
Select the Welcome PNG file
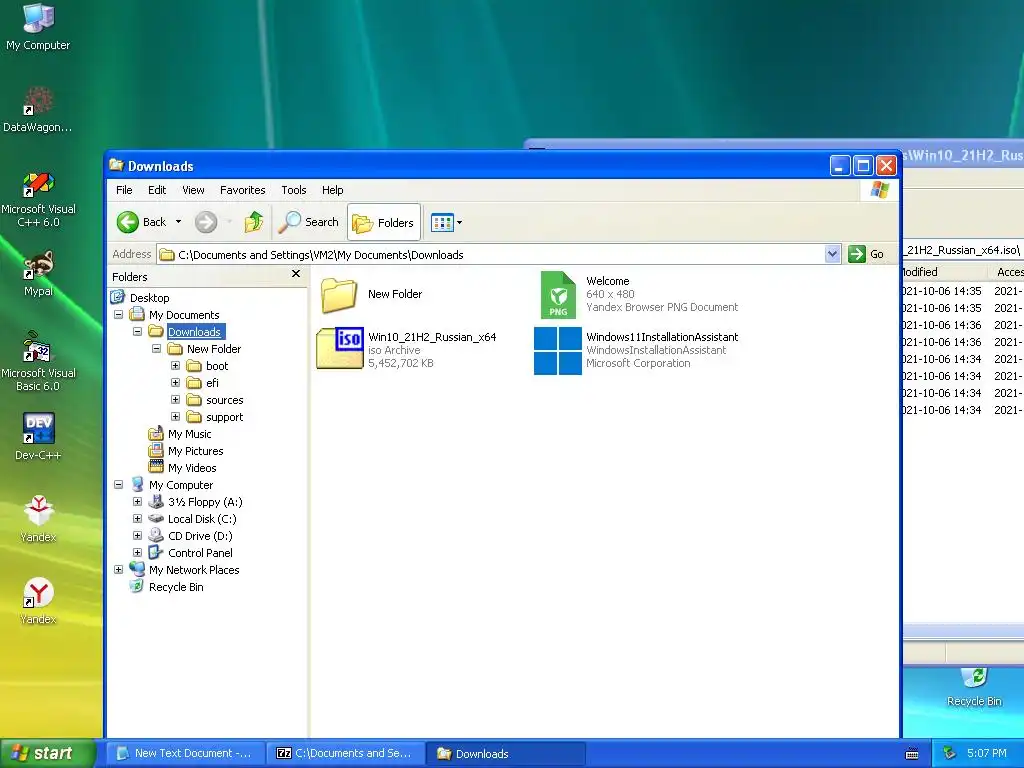click(x=638, y=294)
